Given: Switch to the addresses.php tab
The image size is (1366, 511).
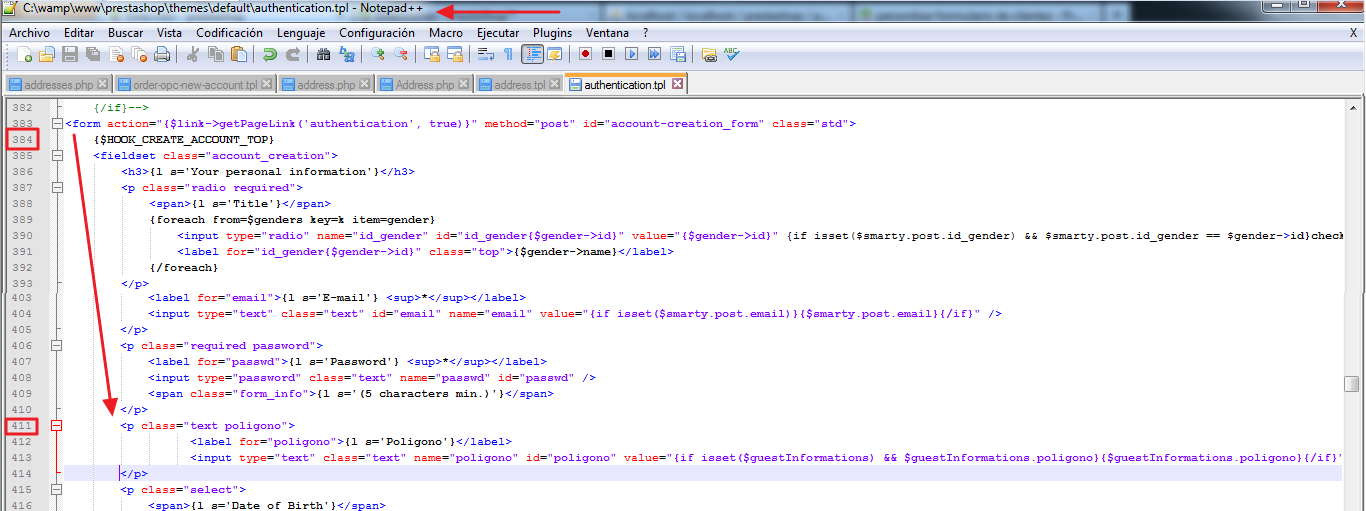Looking at the screenshot, I should click(x=58, y=85).
